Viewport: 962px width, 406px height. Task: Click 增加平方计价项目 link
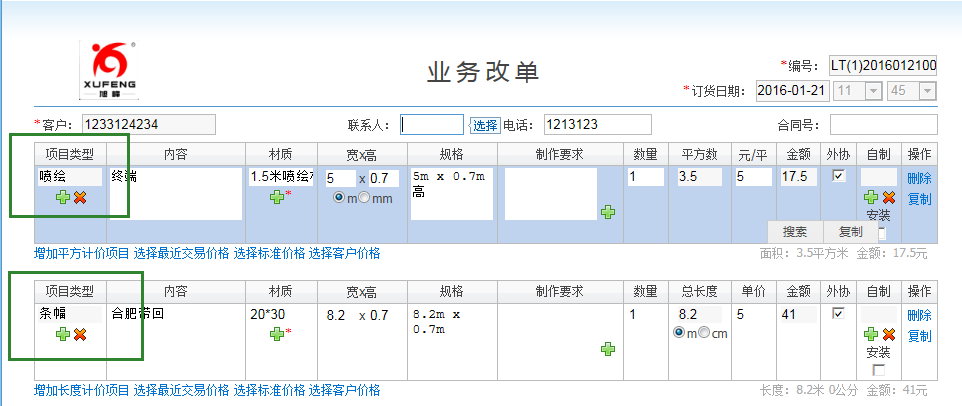point(81,253)
